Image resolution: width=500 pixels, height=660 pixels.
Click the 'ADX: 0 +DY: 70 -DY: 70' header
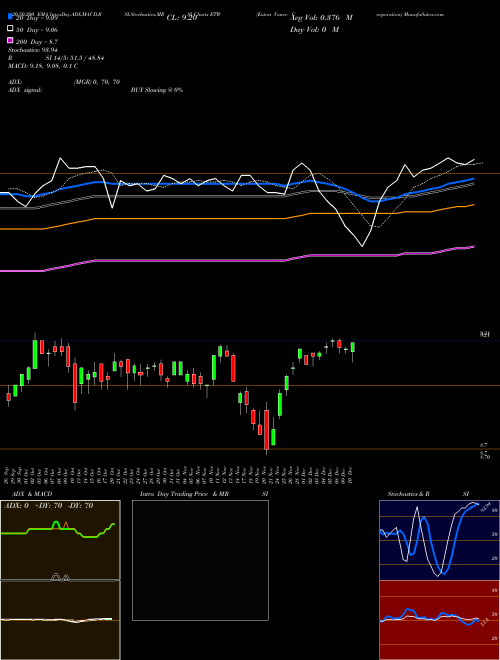[x=48, y=506]
